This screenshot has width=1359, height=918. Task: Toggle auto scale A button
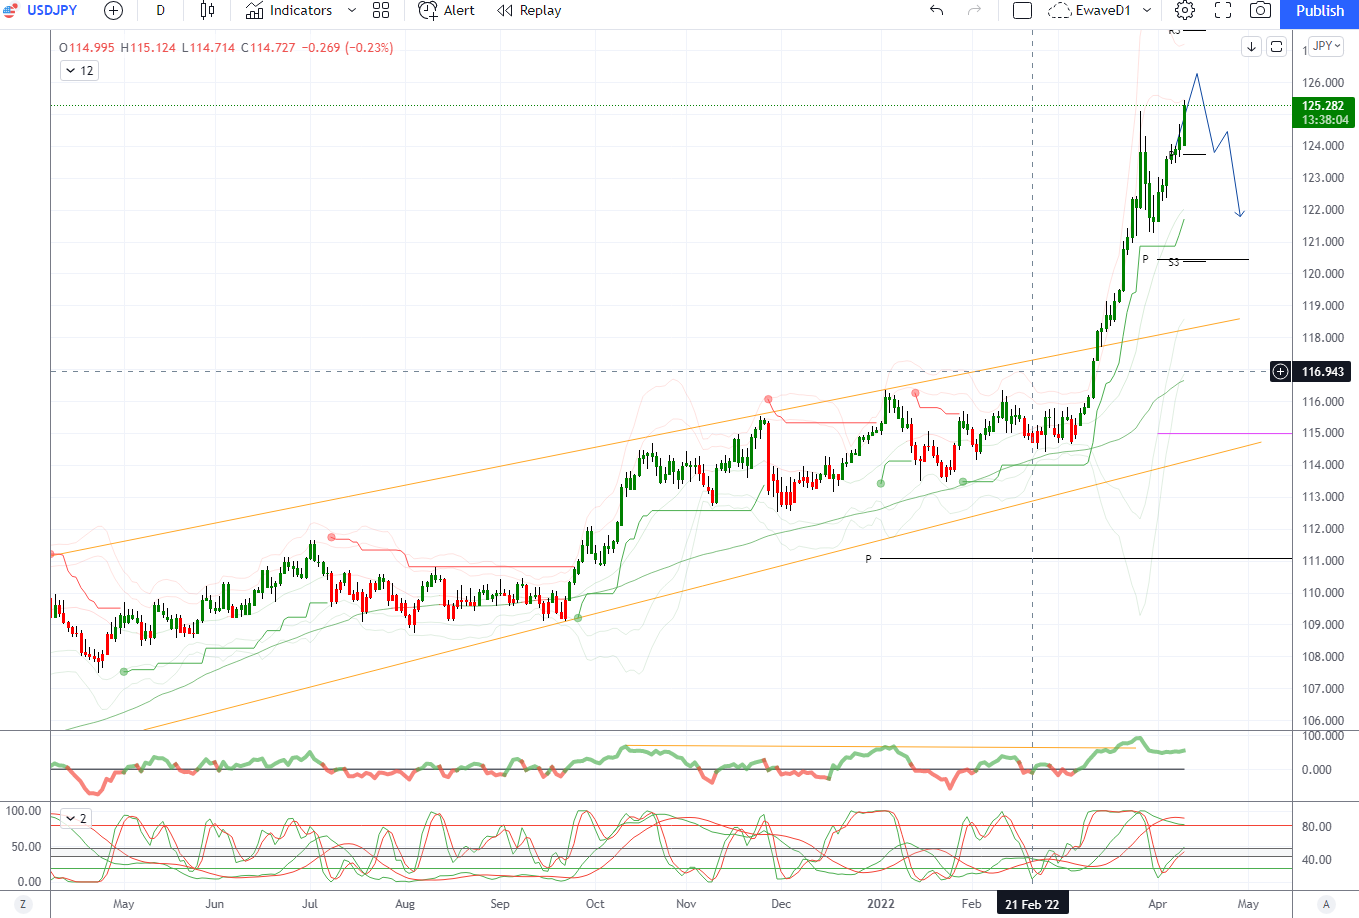(1326, 904)
